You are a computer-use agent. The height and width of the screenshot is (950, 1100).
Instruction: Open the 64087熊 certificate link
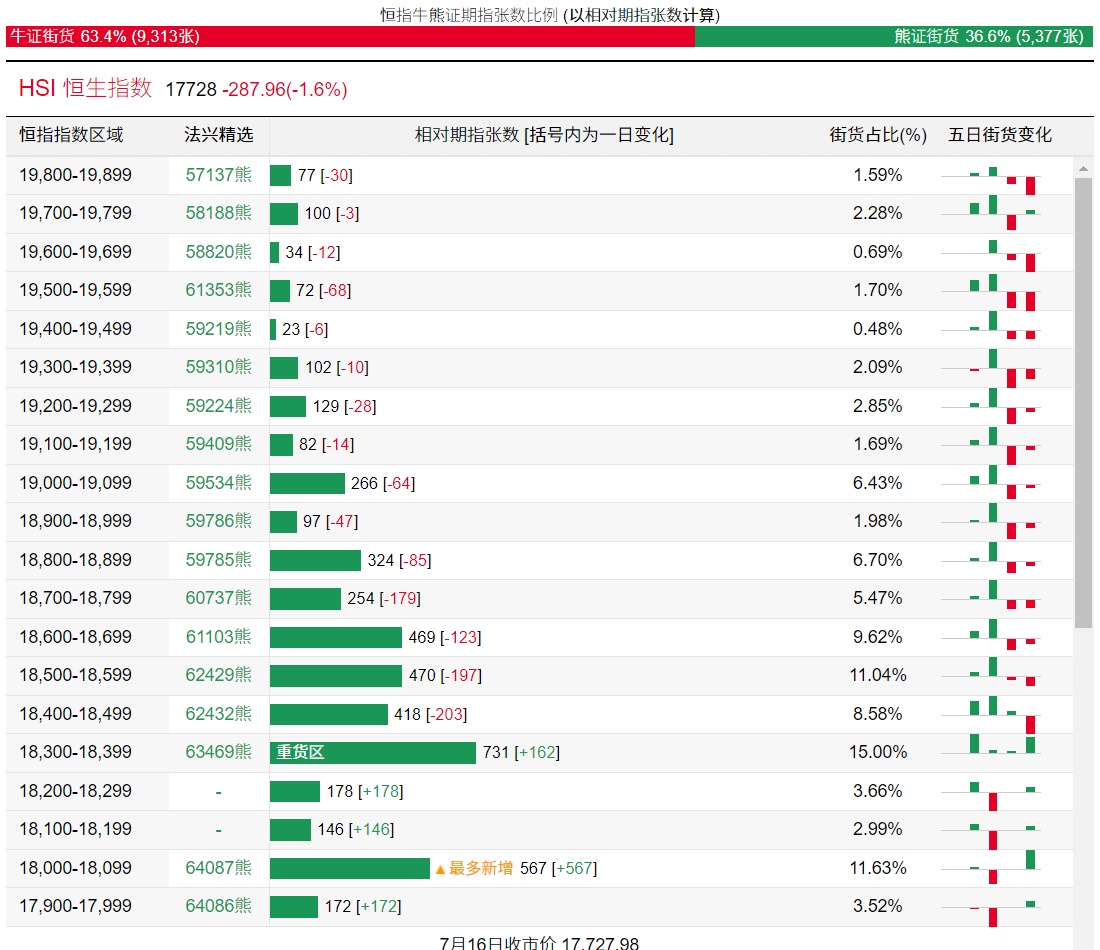tap(218, 868)
